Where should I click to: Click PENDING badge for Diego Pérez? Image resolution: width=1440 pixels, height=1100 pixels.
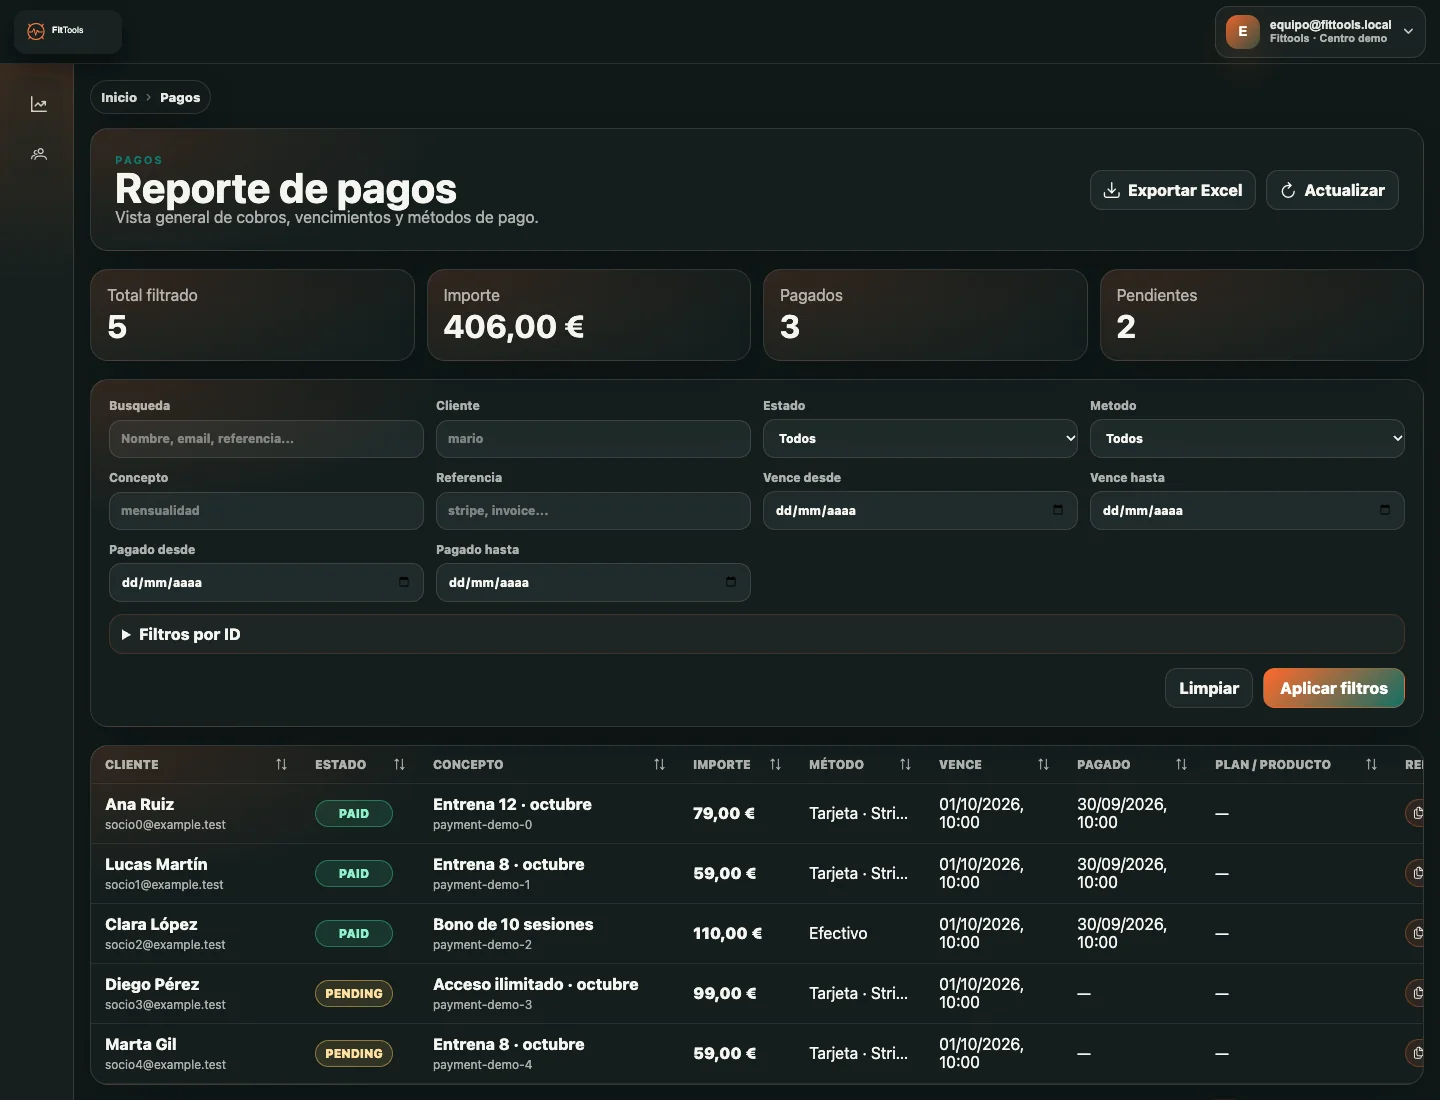(354, 993)
